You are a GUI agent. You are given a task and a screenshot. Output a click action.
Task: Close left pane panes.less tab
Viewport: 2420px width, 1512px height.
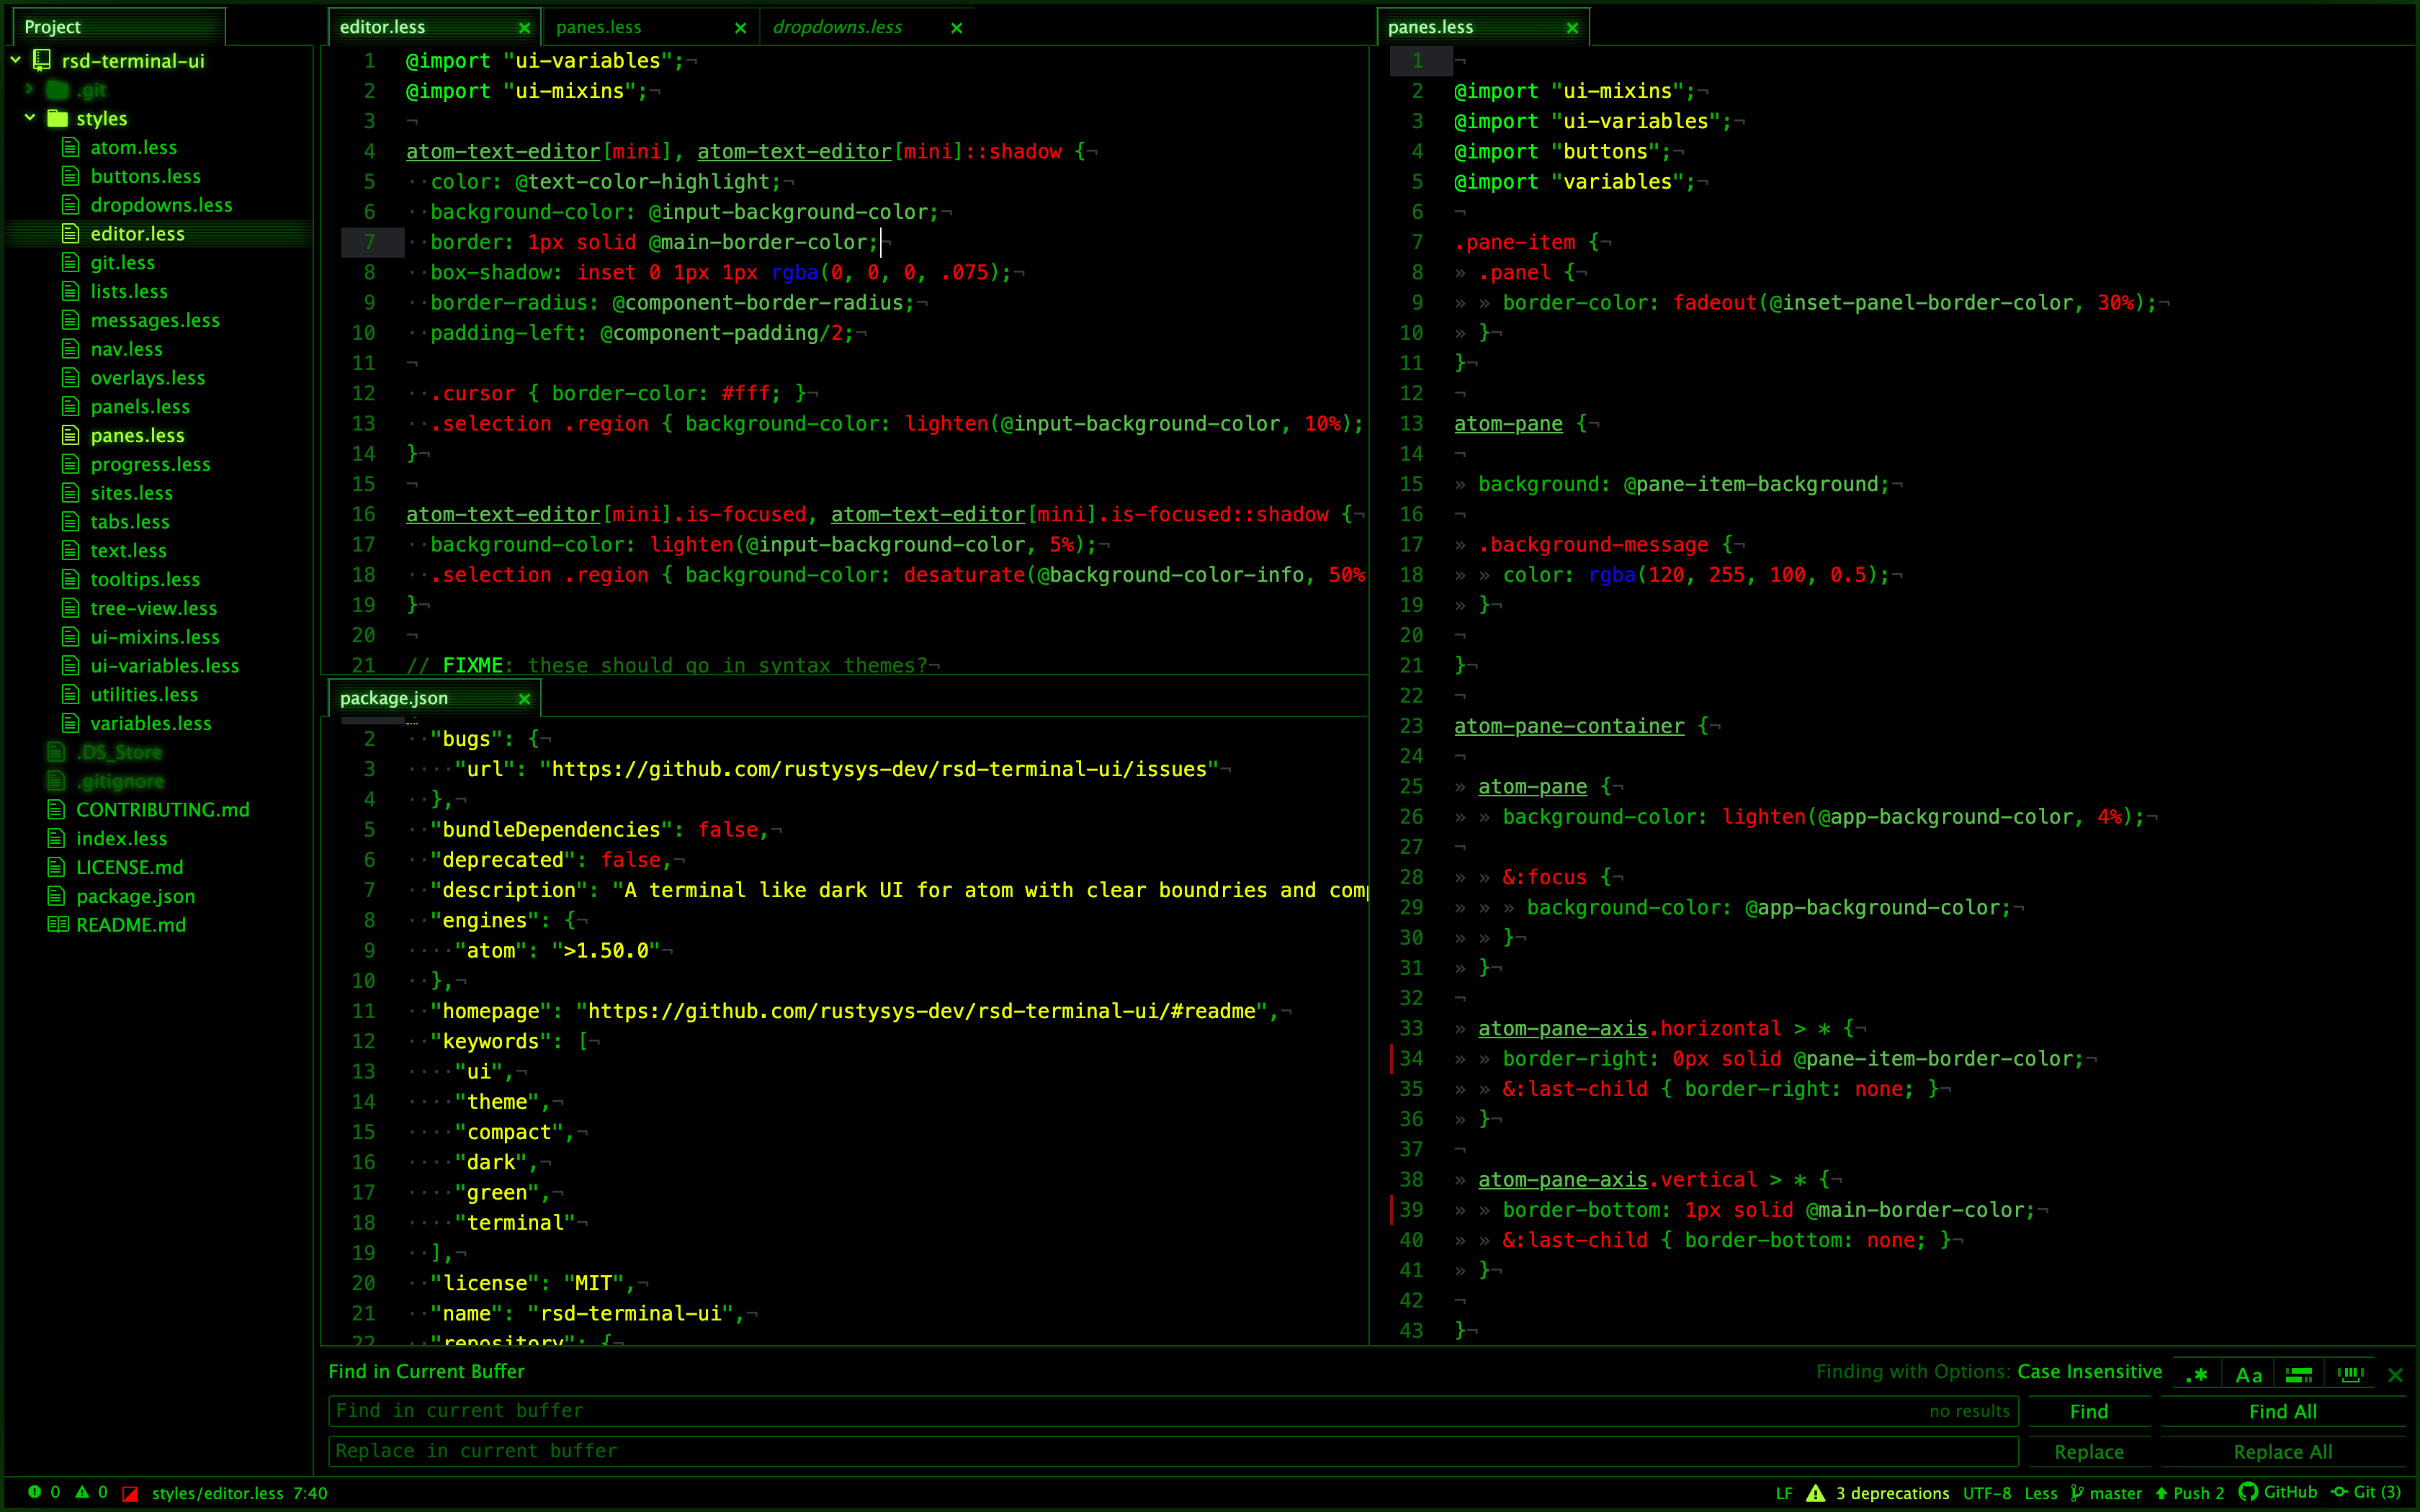[740, 28]
